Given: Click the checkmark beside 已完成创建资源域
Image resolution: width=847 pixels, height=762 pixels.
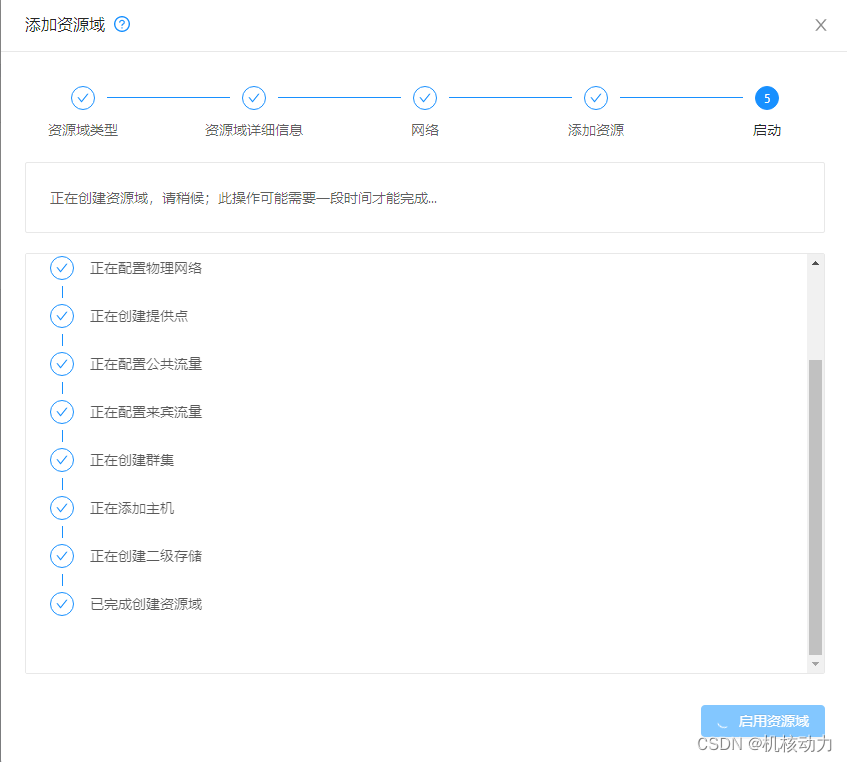Looking at the screenshot, I should [x=62, y=604].
